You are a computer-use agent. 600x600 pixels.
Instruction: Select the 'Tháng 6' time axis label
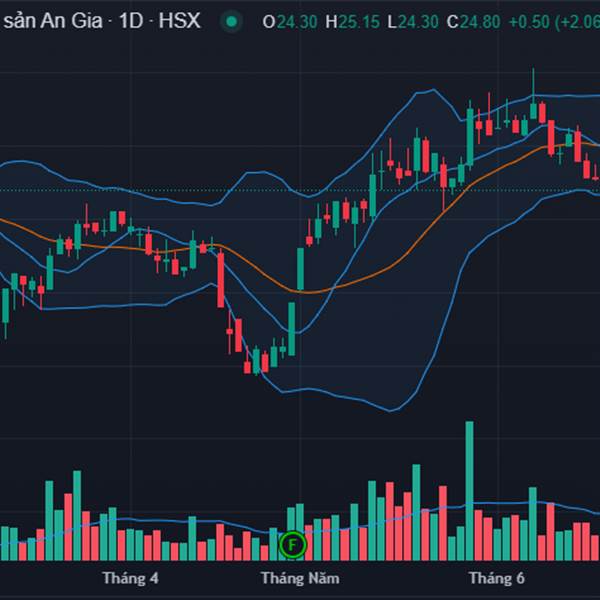click(497, 578)
